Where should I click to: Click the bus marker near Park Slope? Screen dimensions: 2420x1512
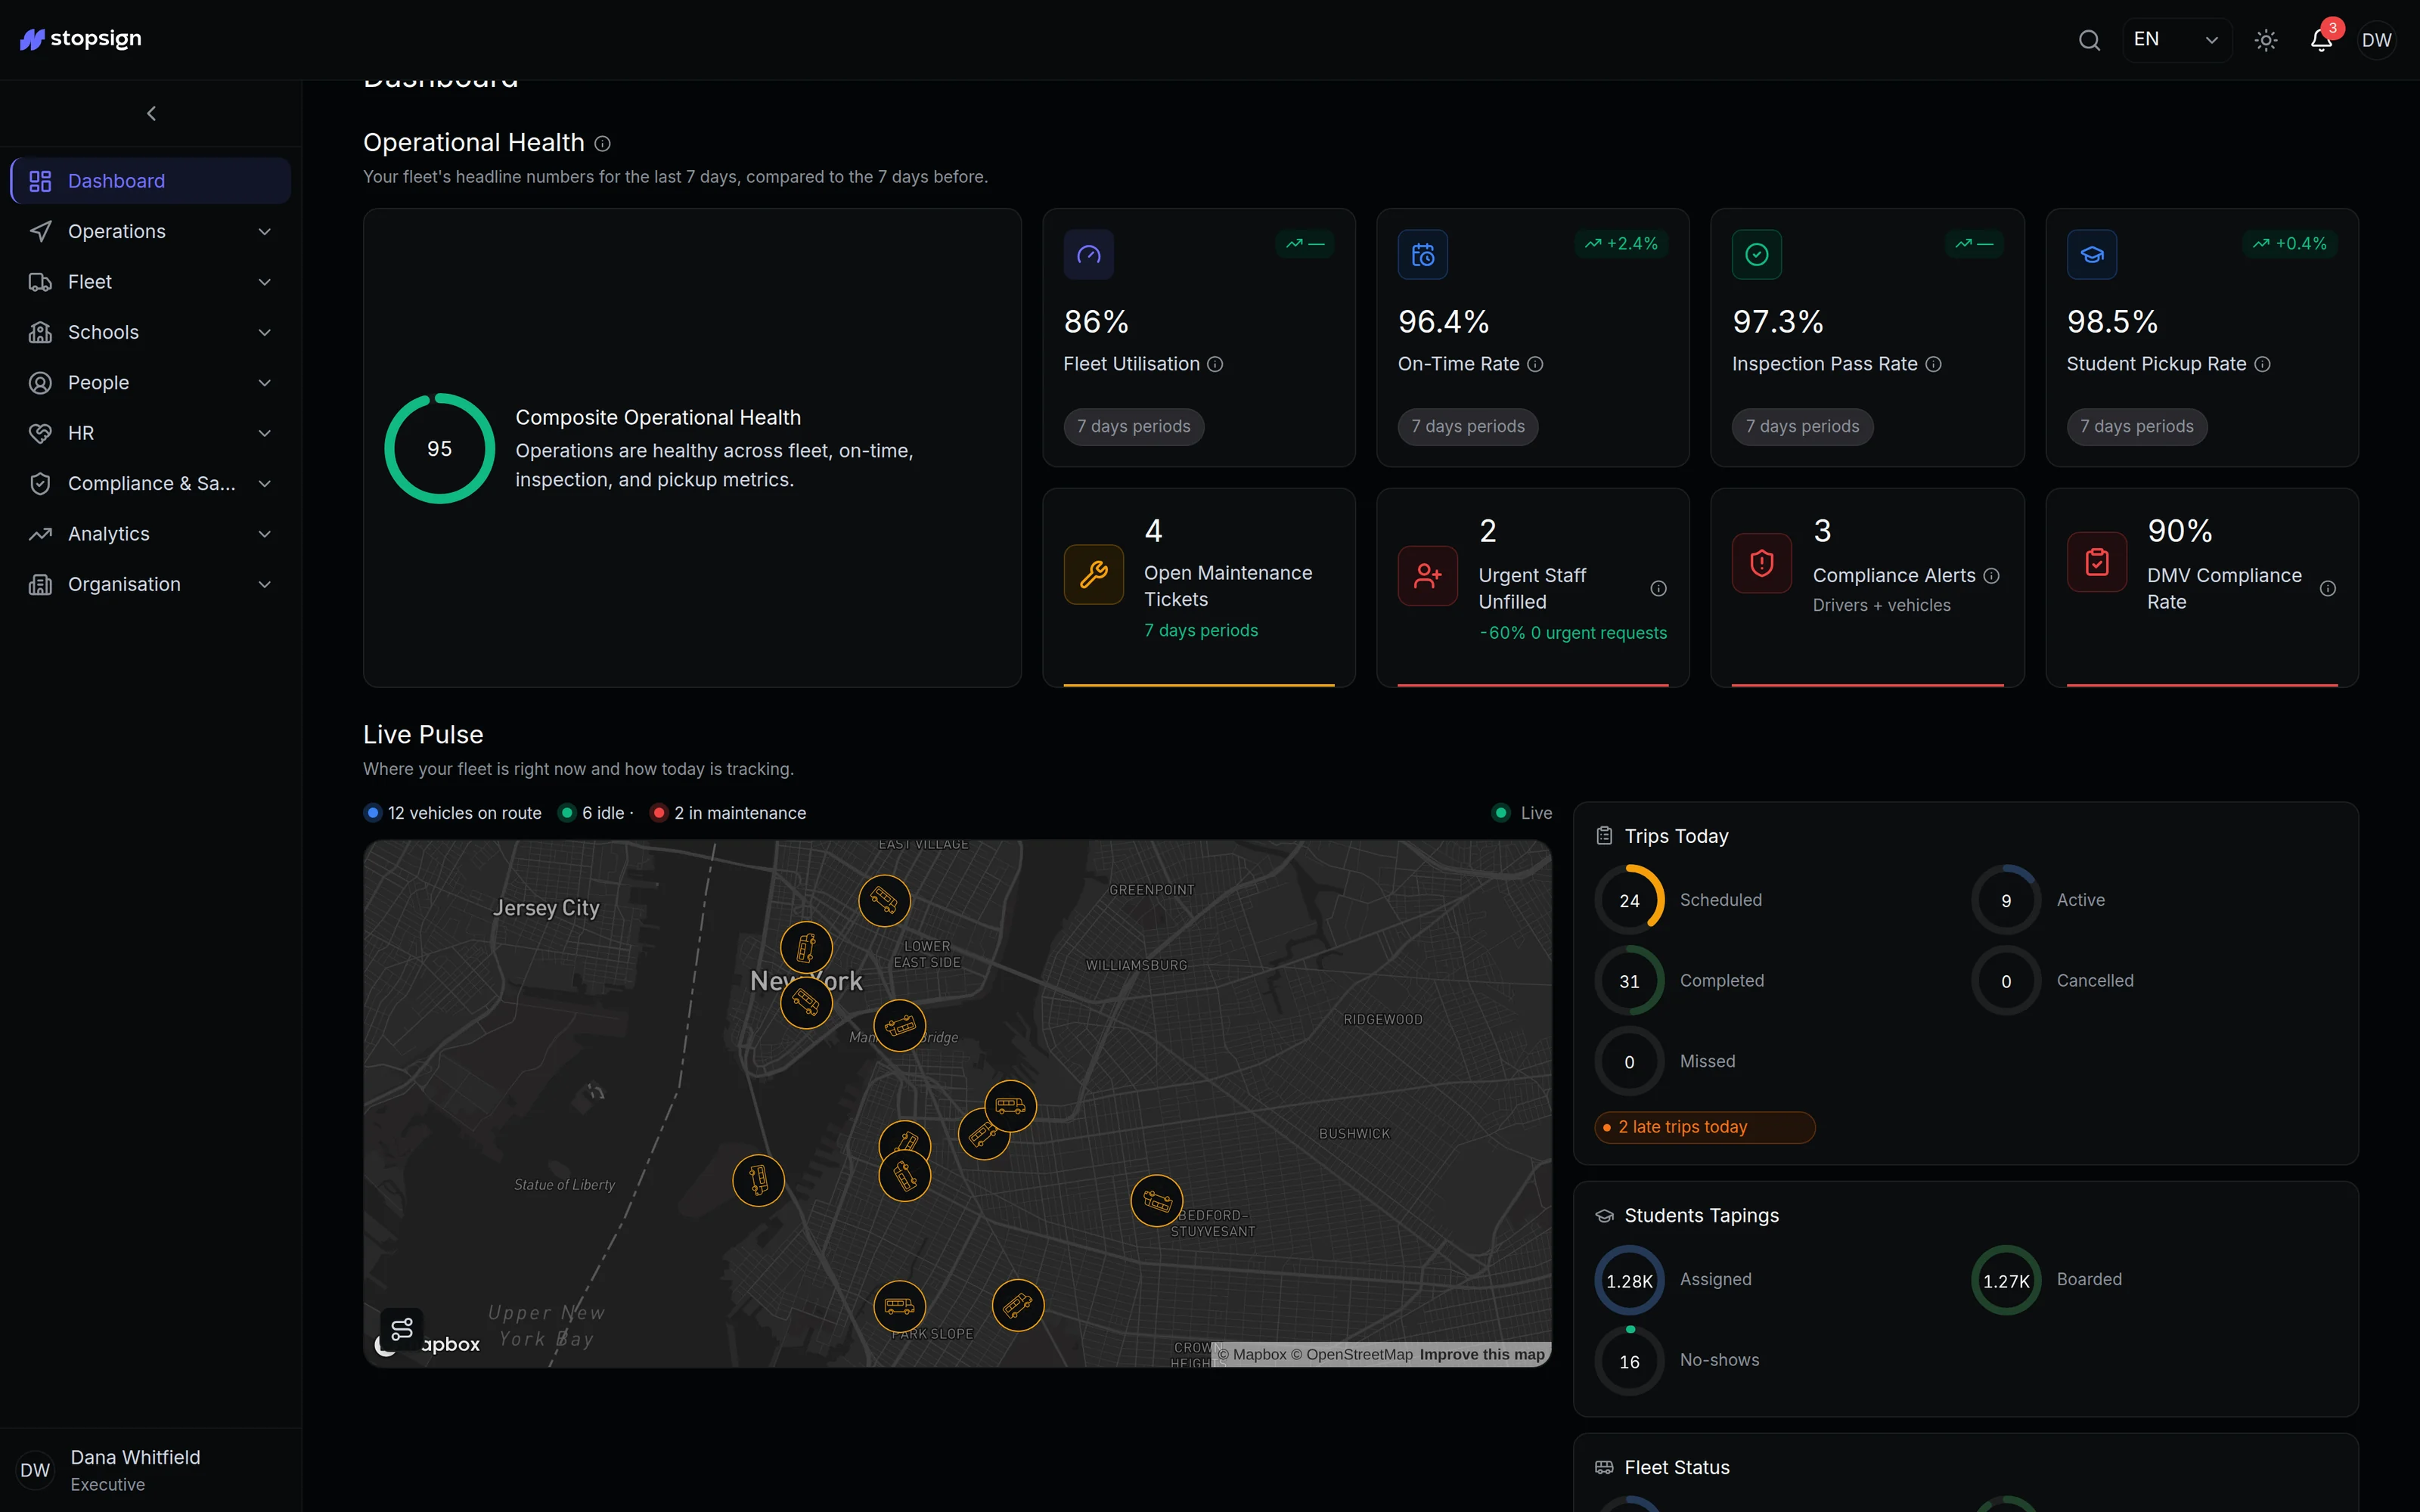(899, 1306)
